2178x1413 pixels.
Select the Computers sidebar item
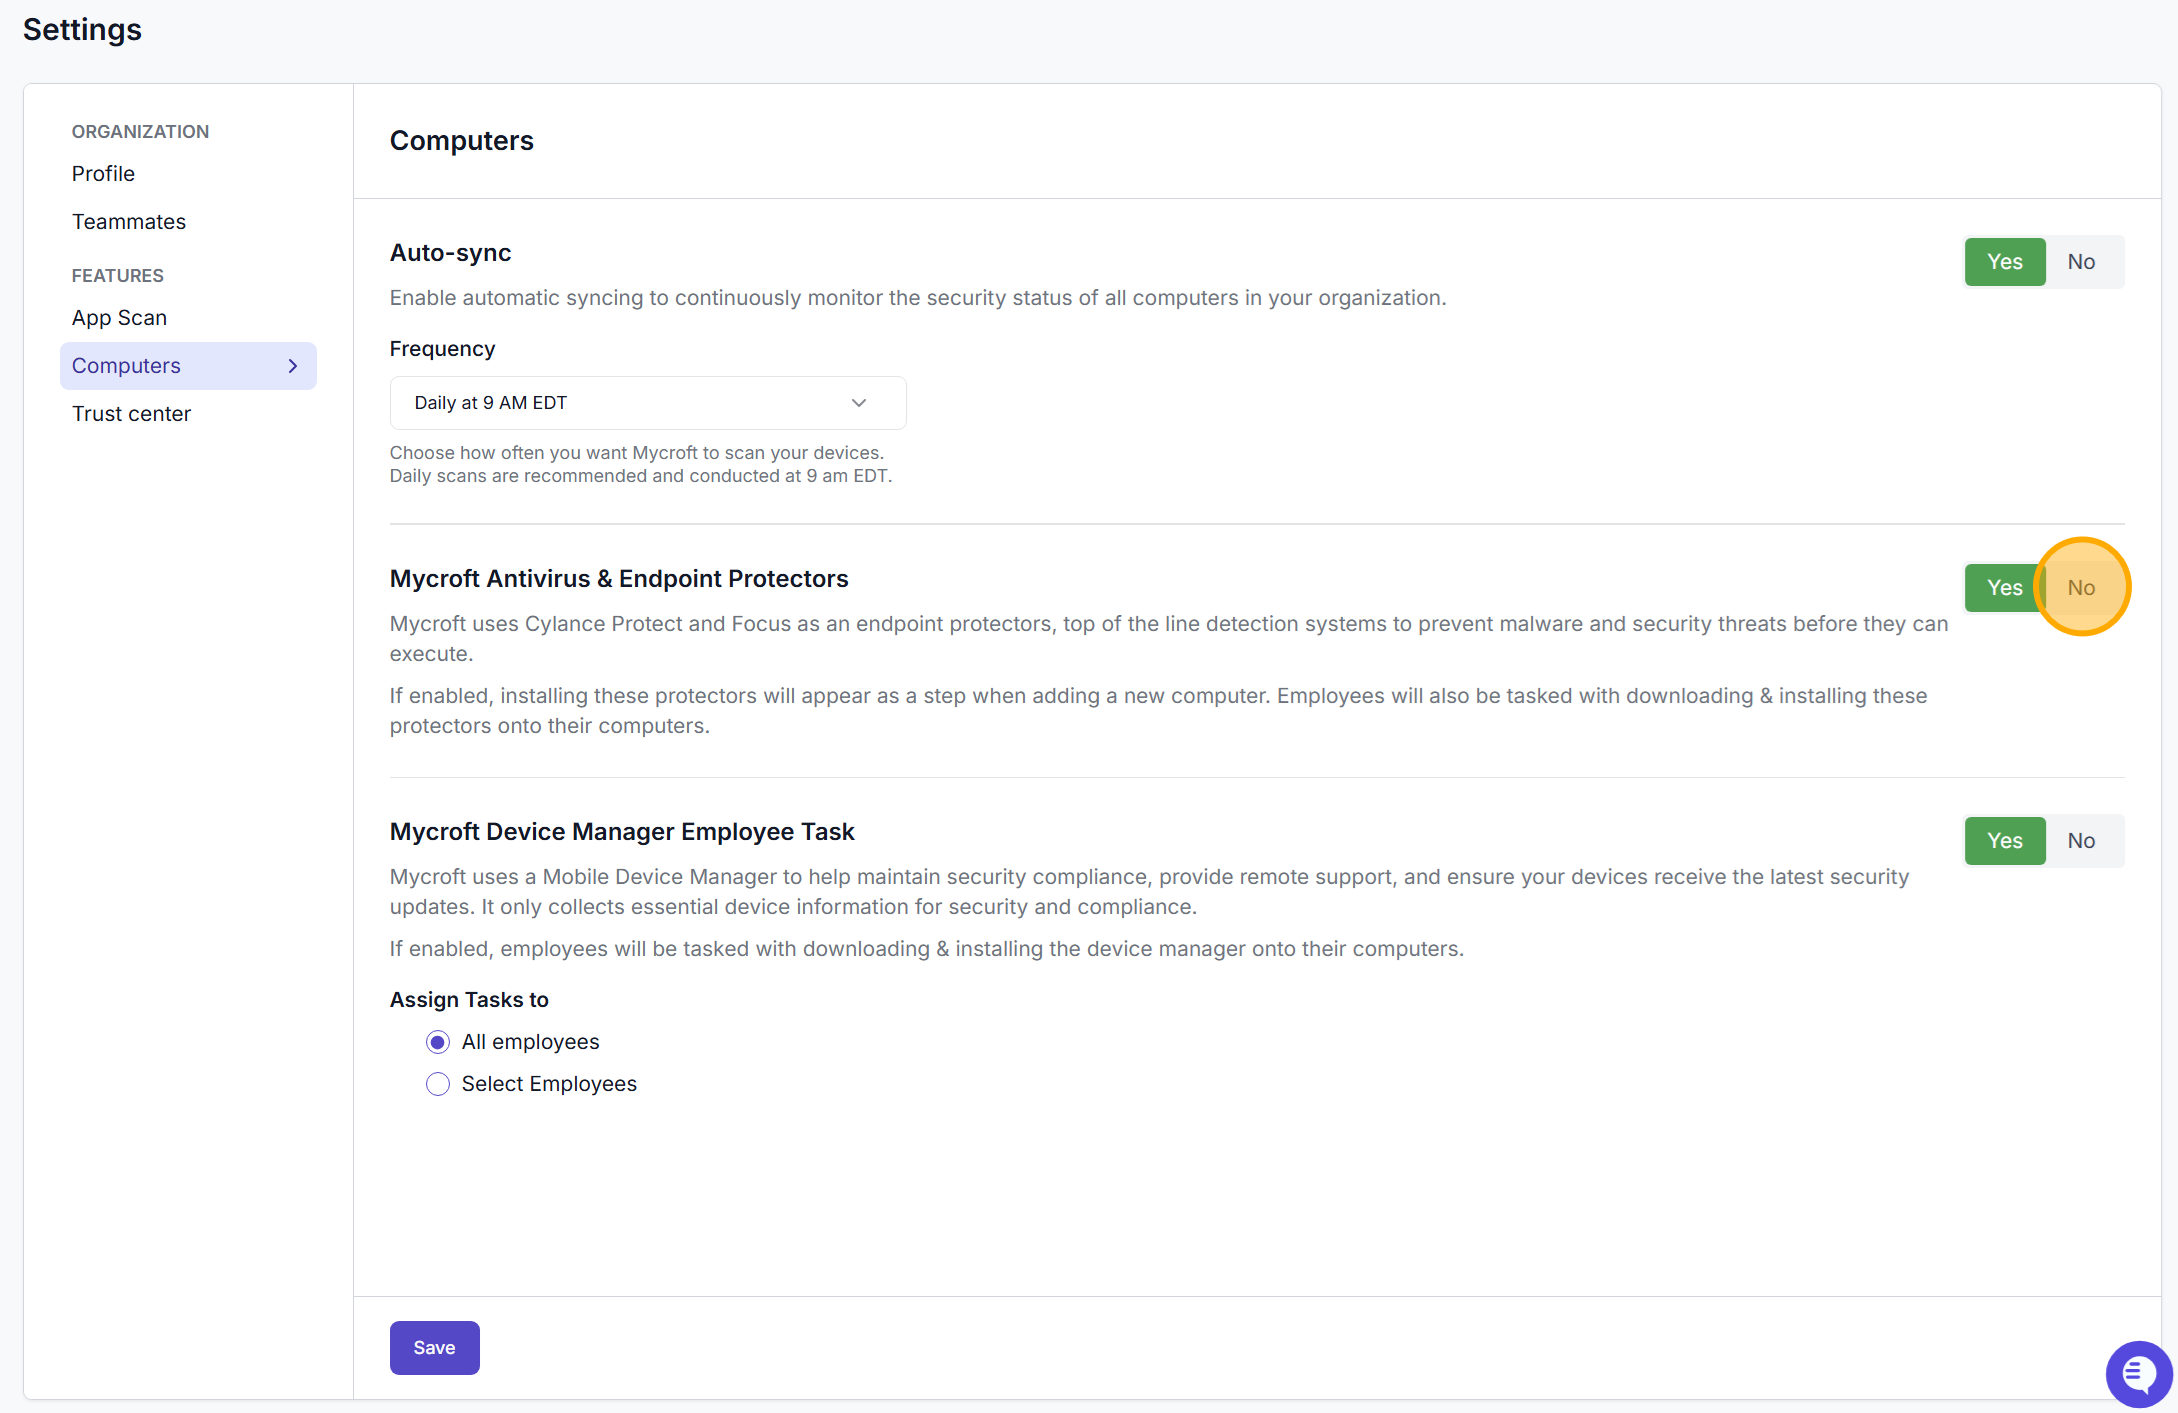tap(188, 366)
